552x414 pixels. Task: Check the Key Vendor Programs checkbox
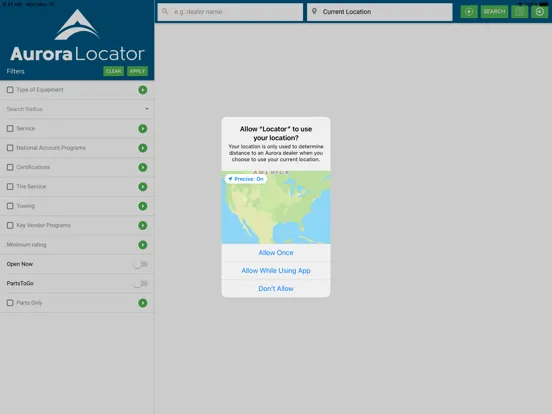coord(10,225)
